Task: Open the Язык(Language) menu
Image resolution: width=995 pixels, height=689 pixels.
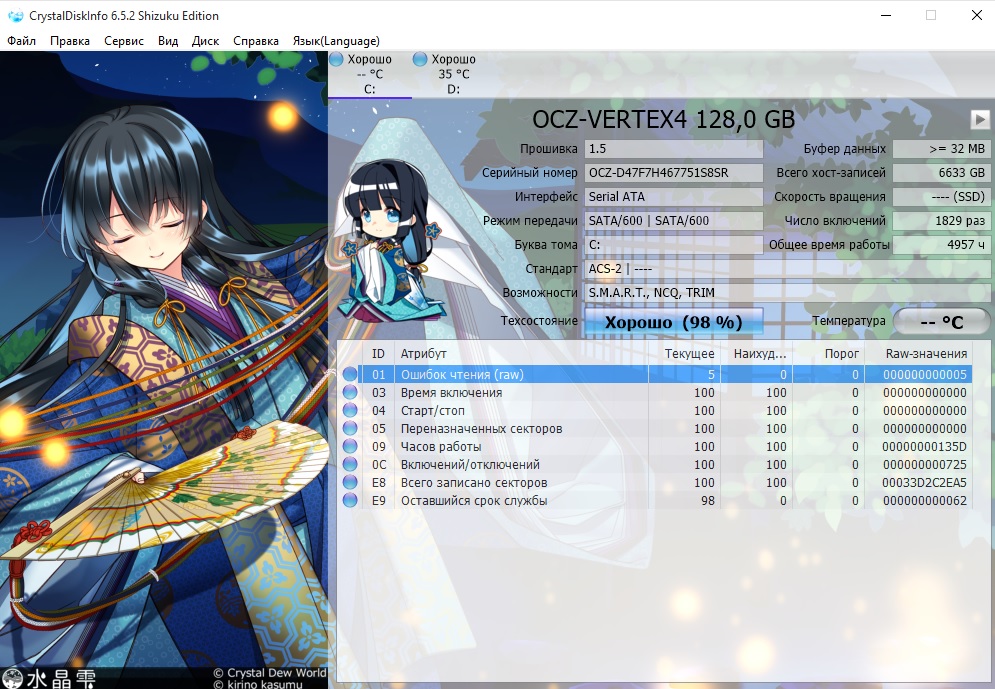Action: (336, 41)
